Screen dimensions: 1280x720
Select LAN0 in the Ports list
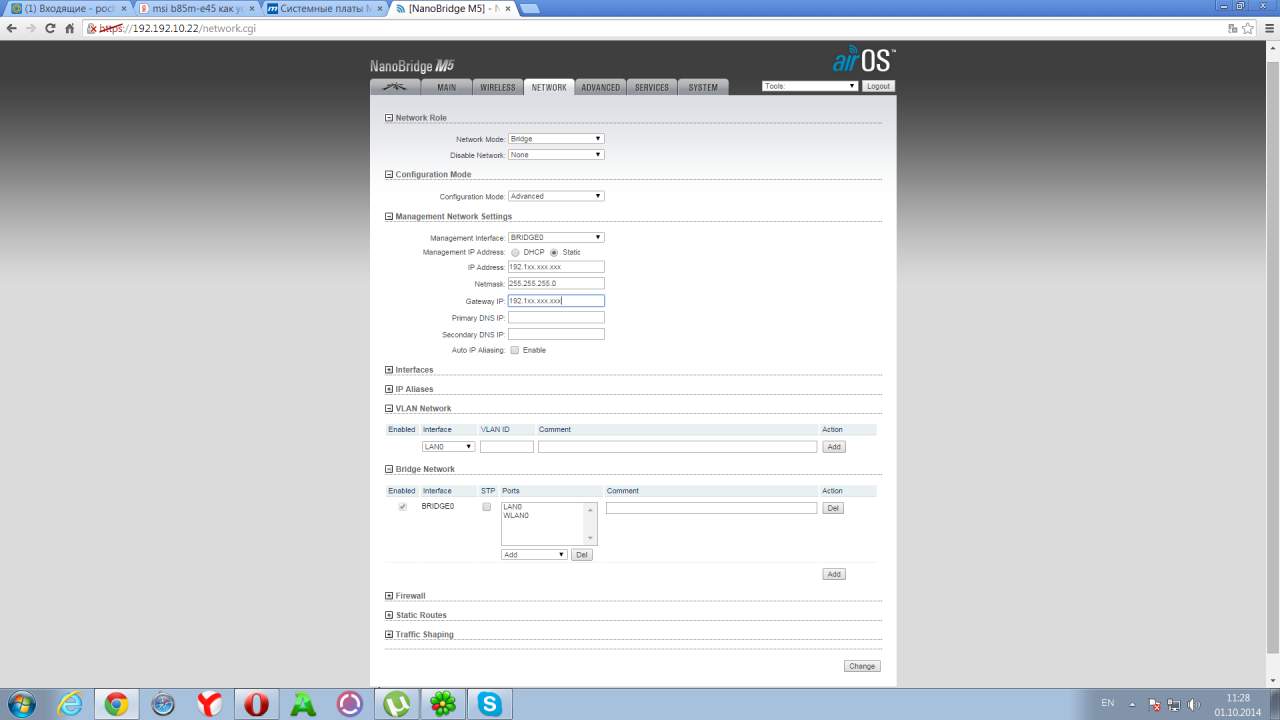pos(512,507)
